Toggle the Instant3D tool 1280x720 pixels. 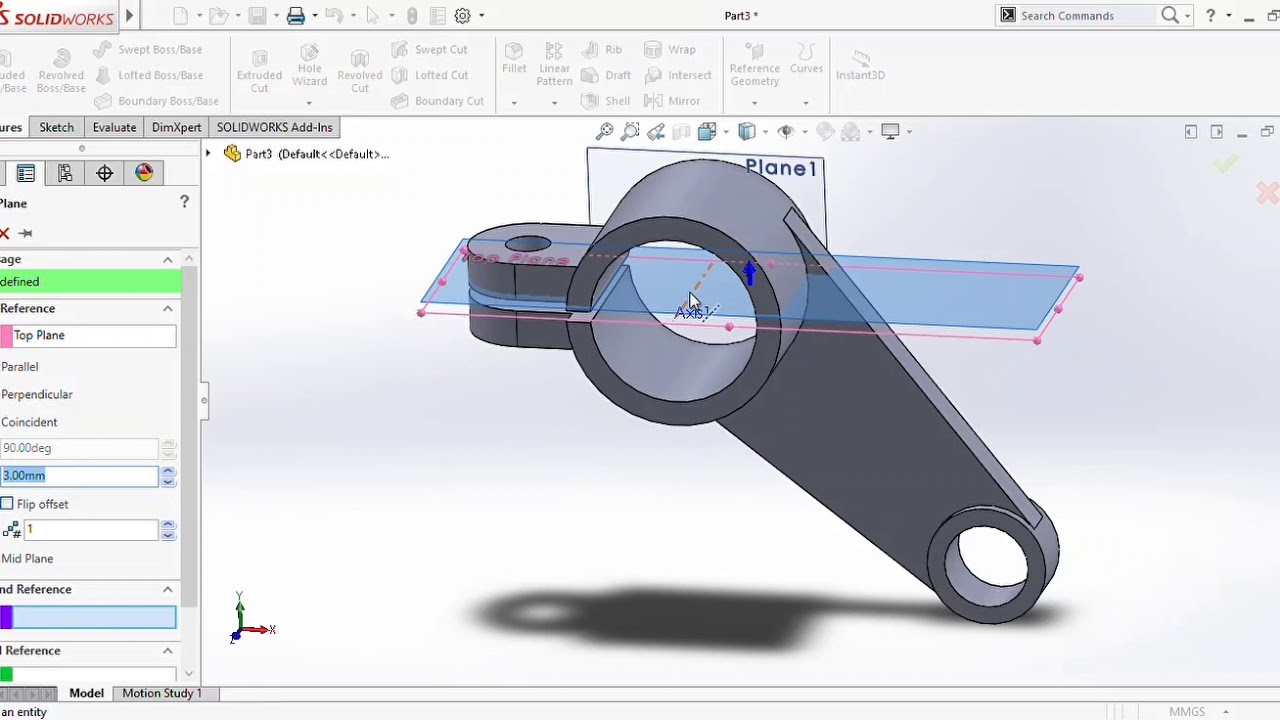pyautogui.click(x=860, y=62)
